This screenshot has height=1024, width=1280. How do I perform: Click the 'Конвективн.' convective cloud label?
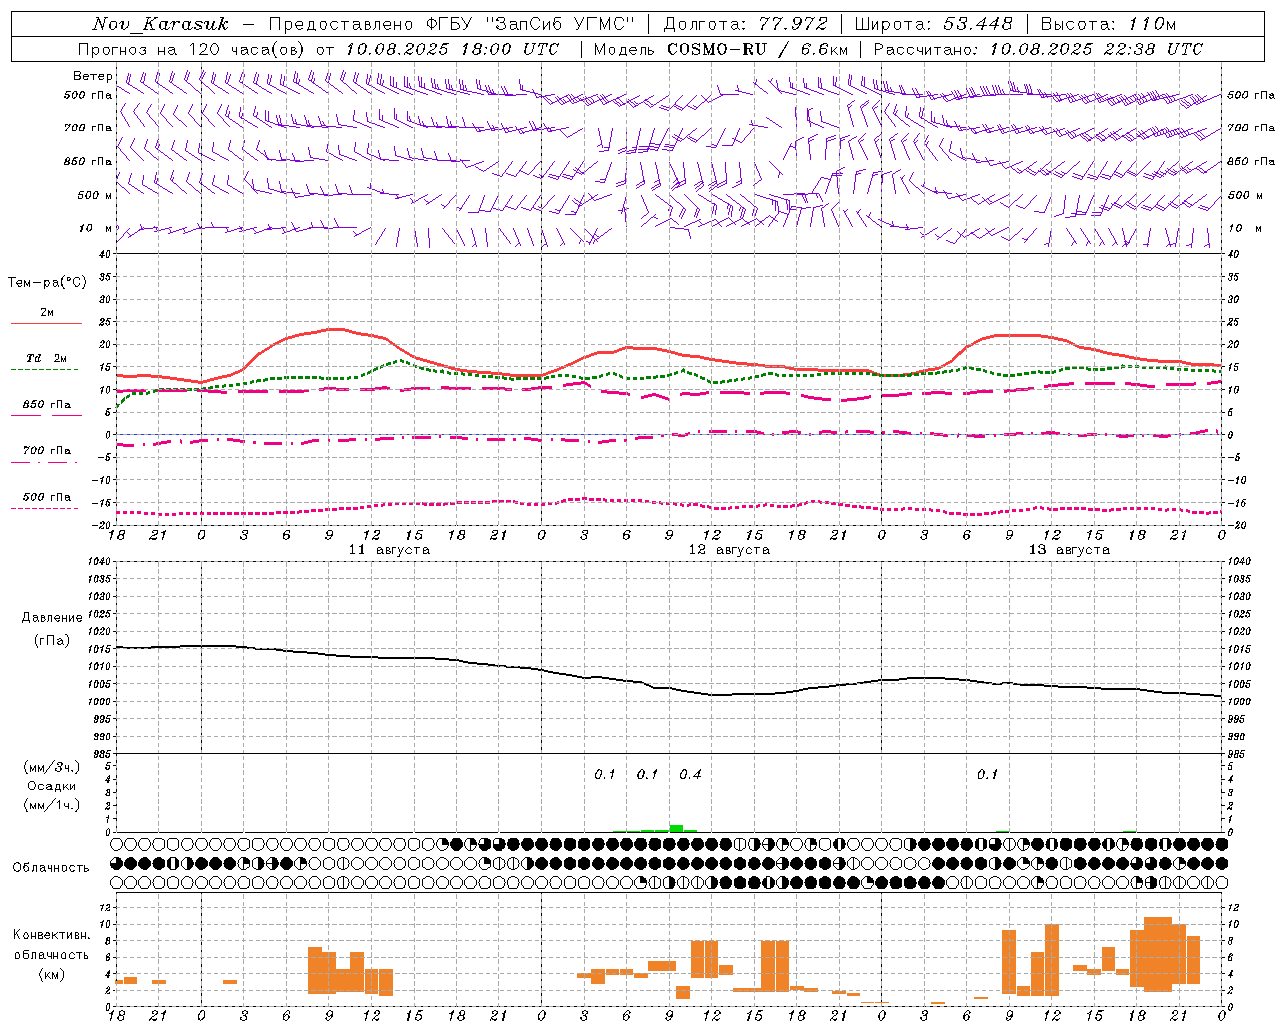coord(52,935)
